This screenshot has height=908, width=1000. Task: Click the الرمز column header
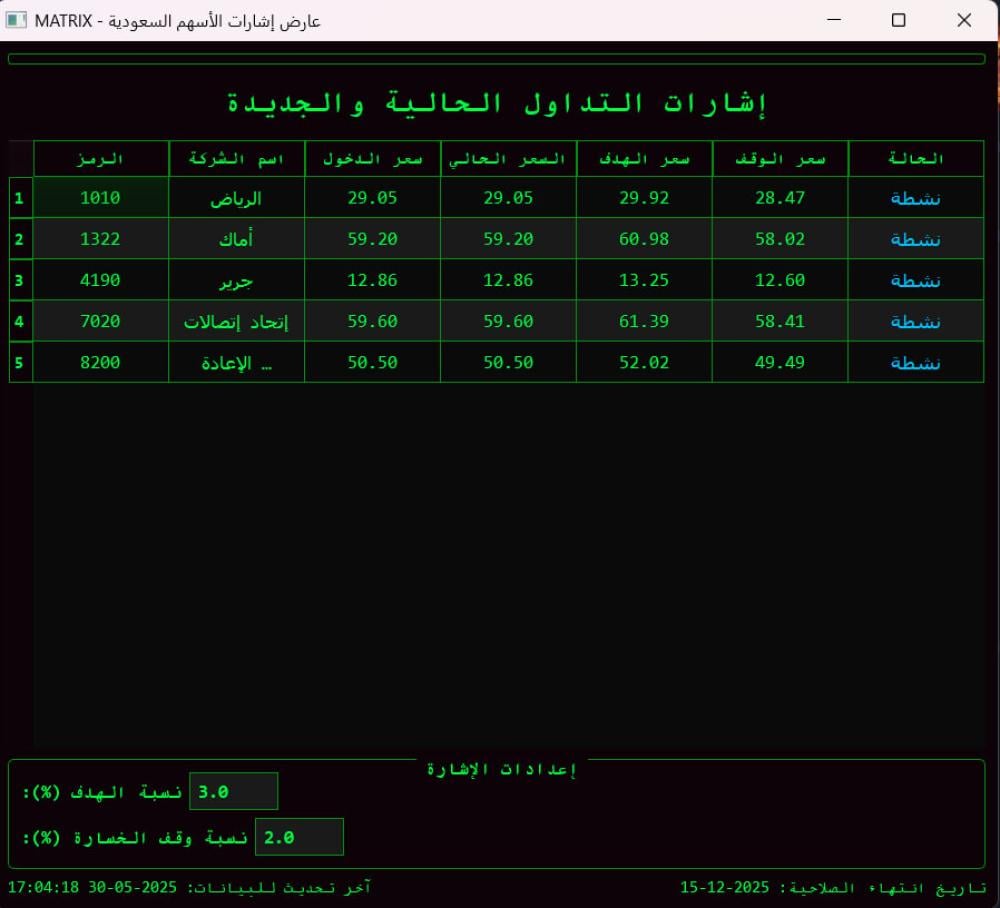(x=101, y=159)
